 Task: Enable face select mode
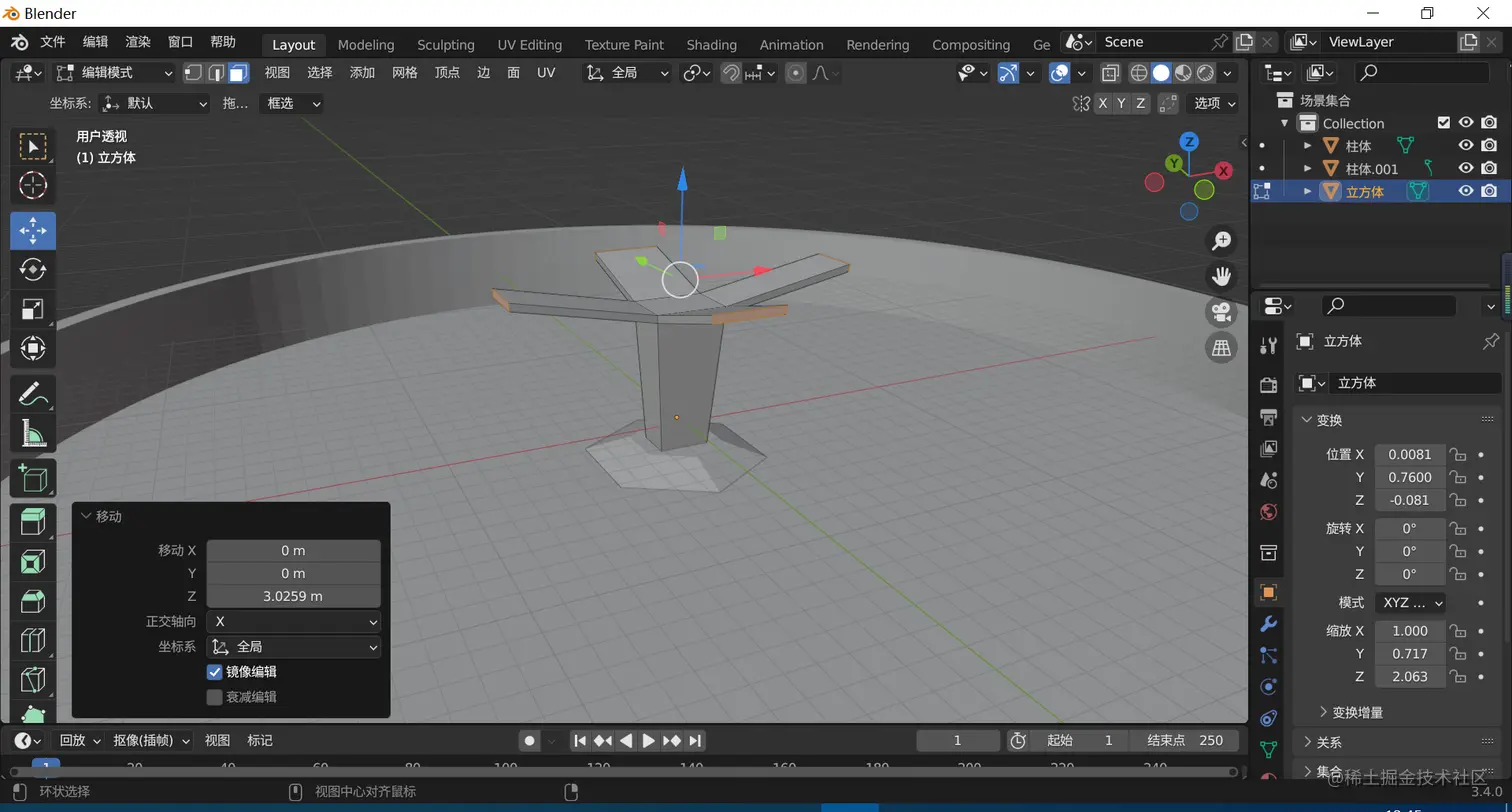click(x=238, y=73)
